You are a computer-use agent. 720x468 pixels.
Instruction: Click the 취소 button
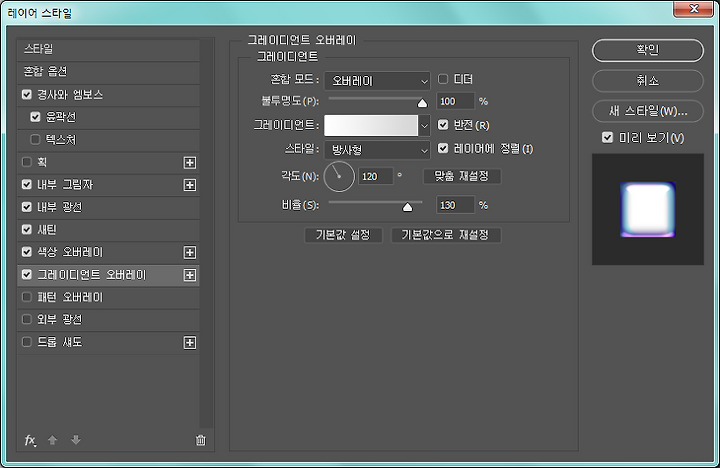click(x=648, y=81)
